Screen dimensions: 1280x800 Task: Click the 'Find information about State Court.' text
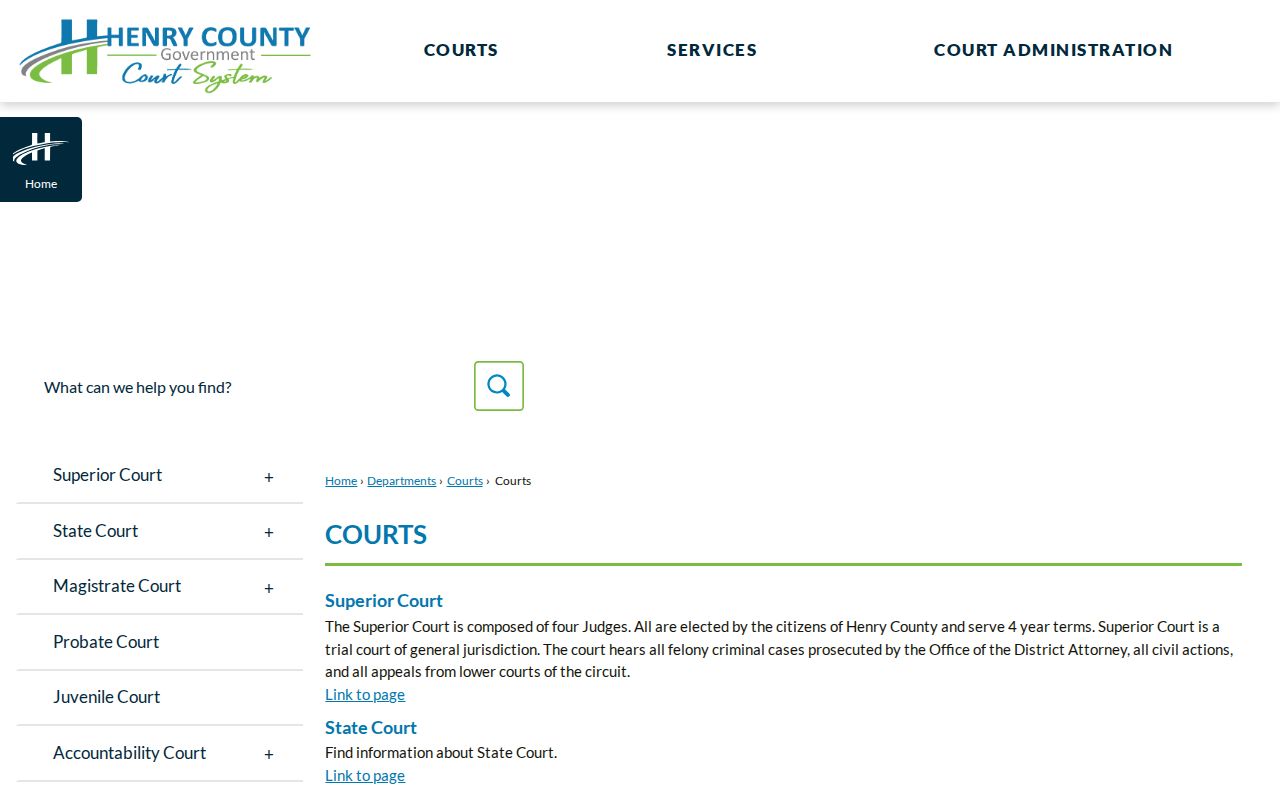tap(441, 753)
